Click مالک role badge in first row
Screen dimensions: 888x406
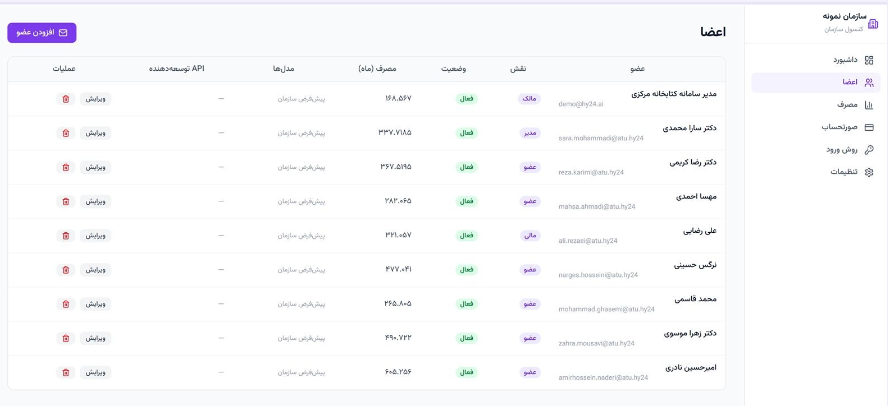point(530,99)
